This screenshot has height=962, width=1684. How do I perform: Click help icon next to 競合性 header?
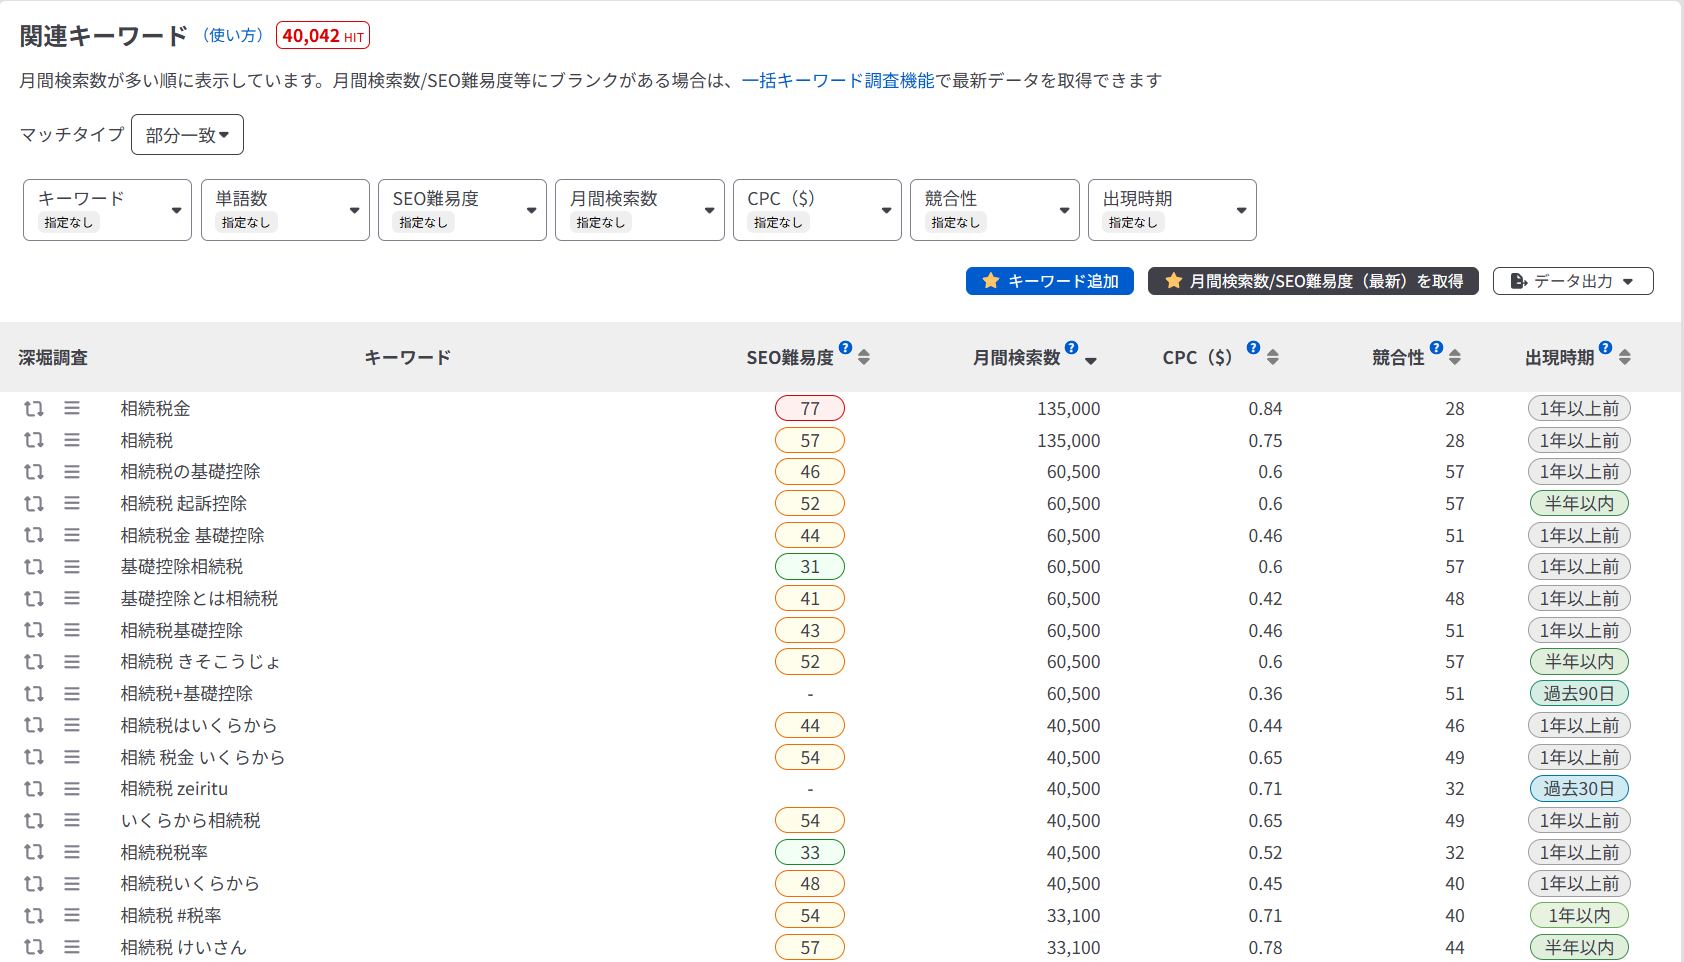coord(1436,348)
